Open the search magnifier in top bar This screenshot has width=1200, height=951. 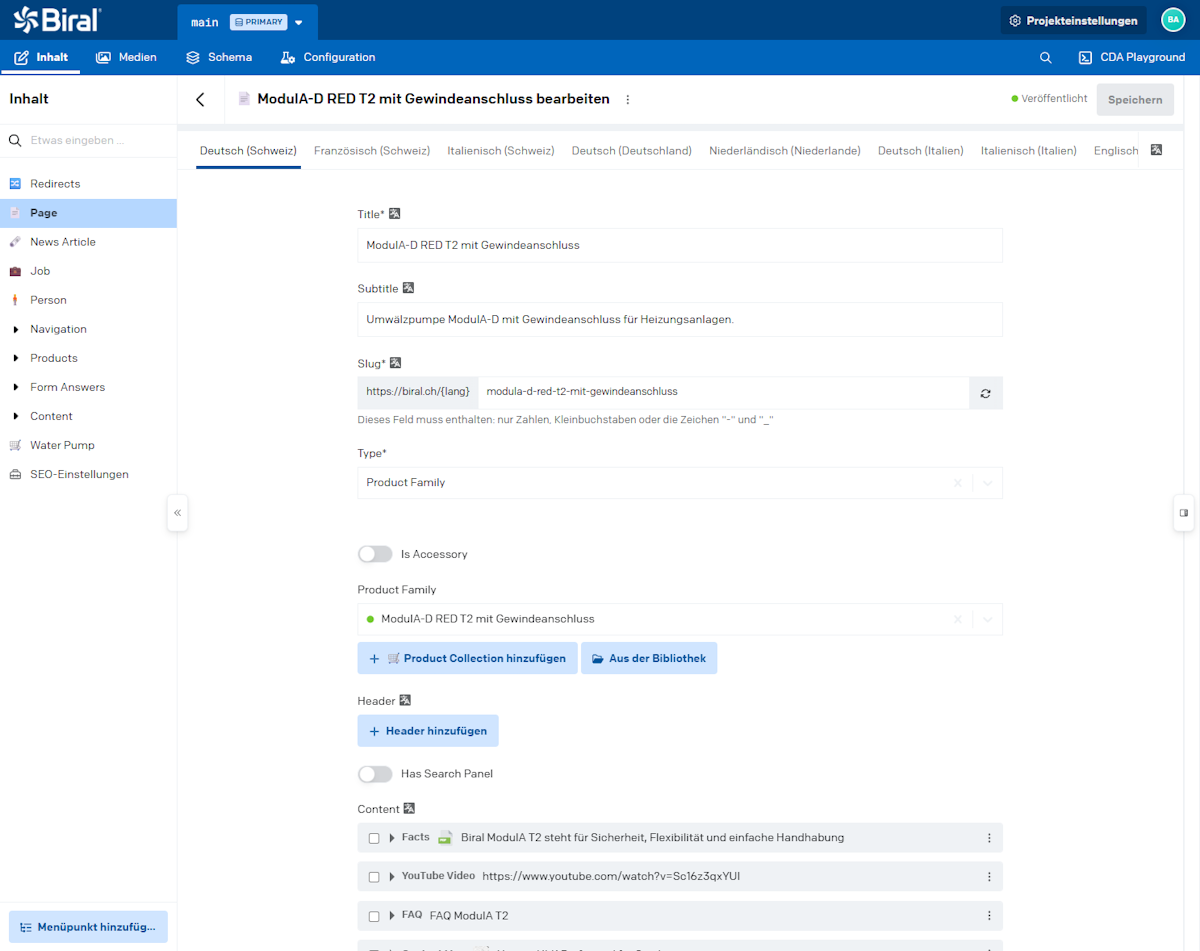pyautogui.click(x=1046, y=58)
